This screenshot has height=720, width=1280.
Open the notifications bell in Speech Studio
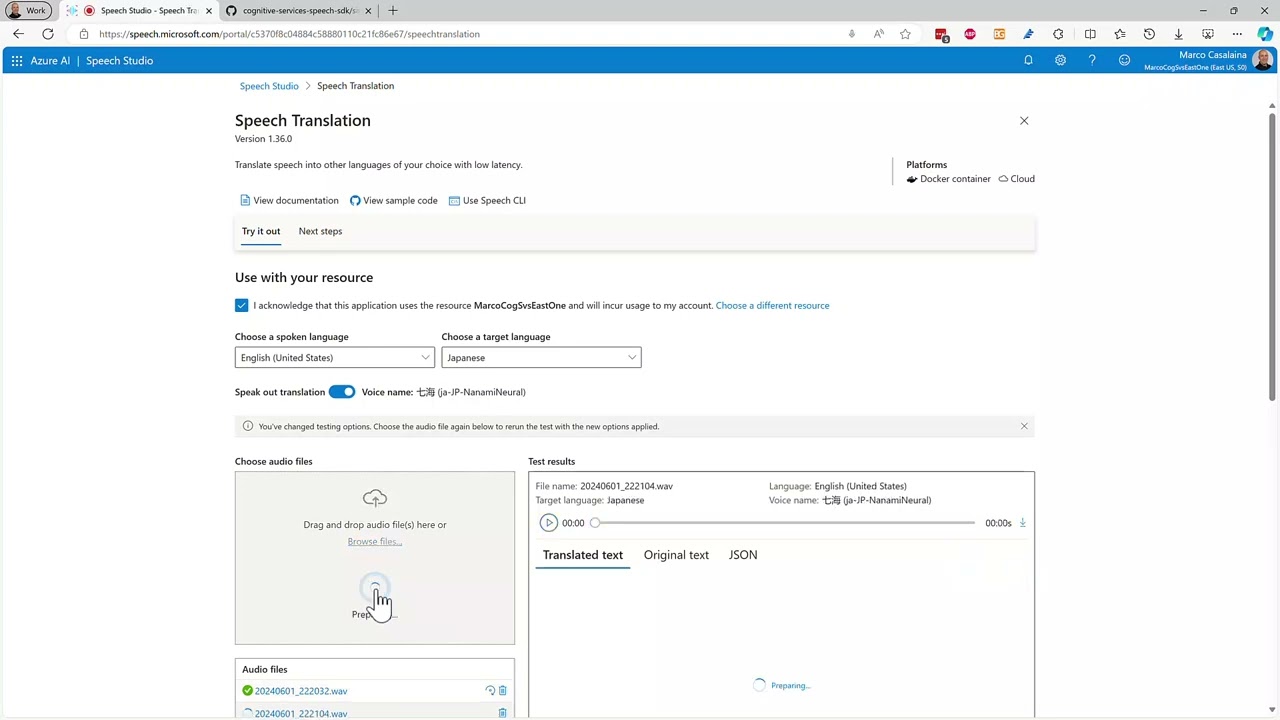[1028, 61]
